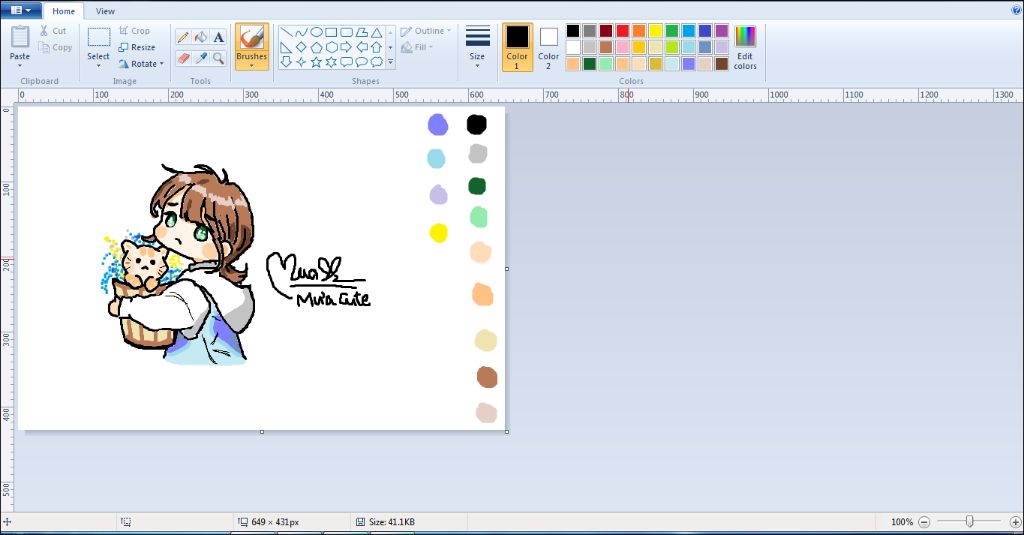Expand the Brushes dropdown arrow
Viewport: 1024px width, 535px height.
click(x=251, y=66)
